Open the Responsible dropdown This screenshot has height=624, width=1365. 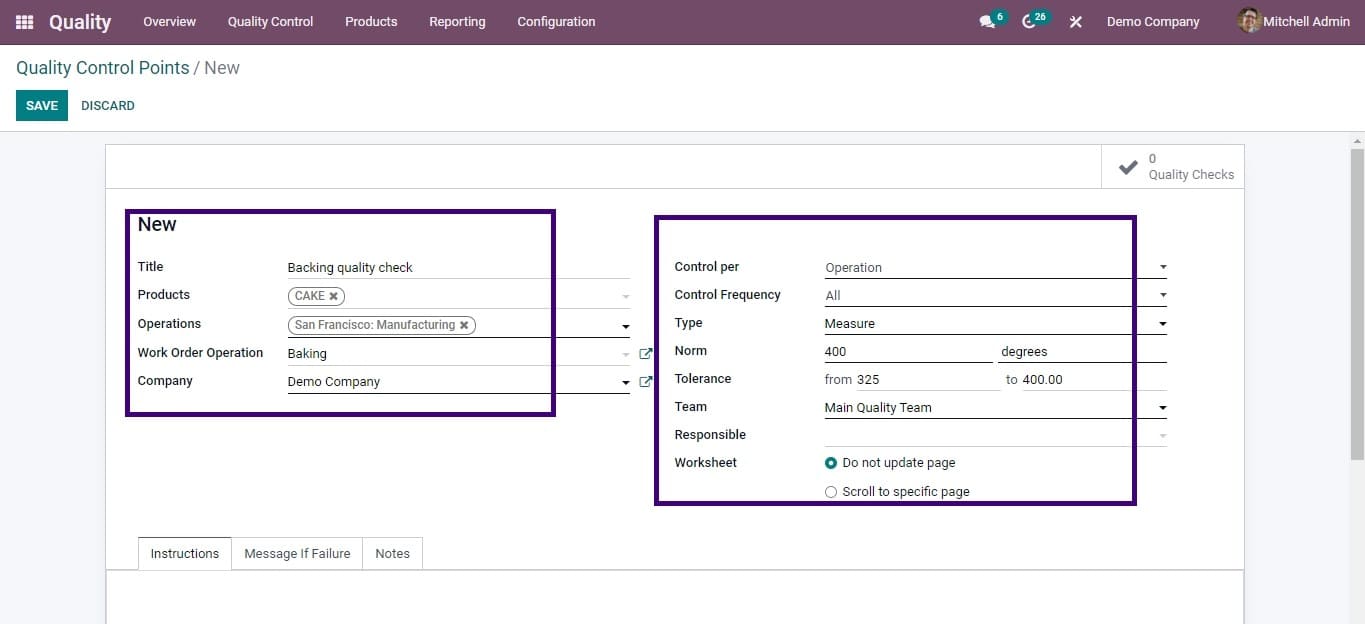[995, 435]
